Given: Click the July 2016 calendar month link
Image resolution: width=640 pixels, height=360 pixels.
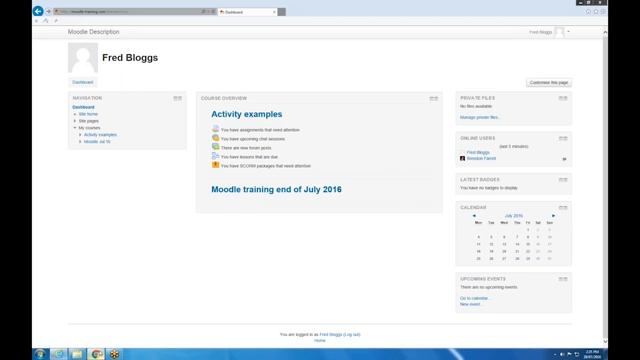Looking at the screenshot, I should click(513, 216).
